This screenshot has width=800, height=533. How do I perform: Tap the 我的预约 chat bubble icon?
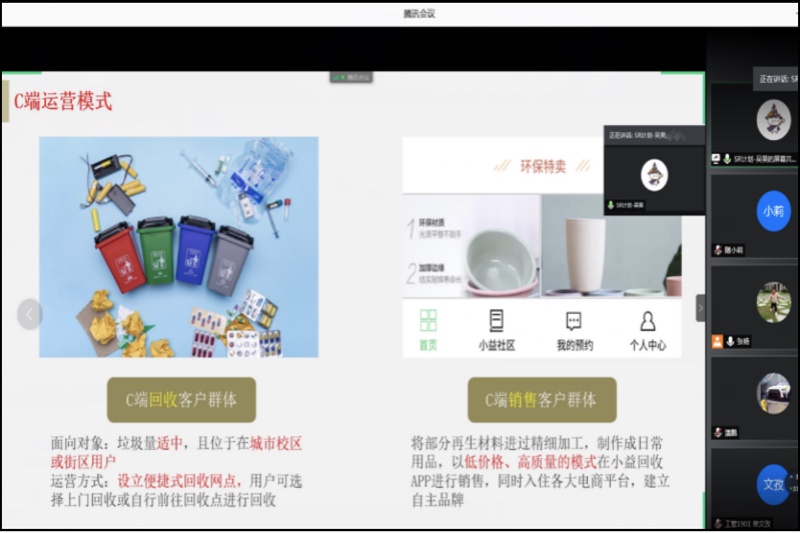coord(574,321)
